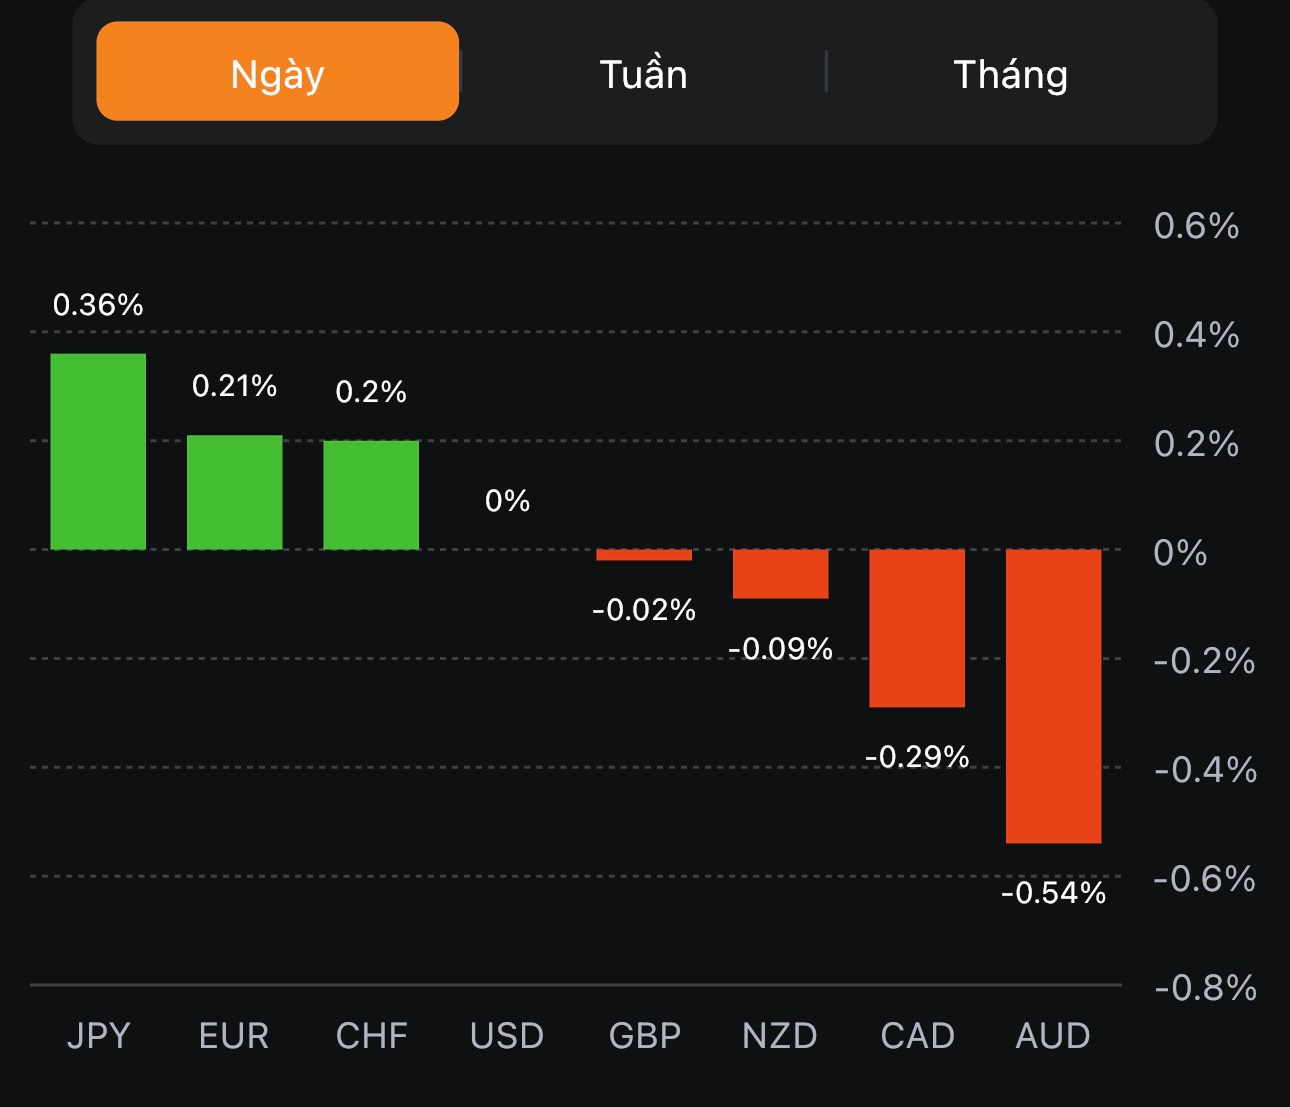Open the Tháng (Month) tab
This screenshot has width=1290, height=1107.
point(1010,74)
